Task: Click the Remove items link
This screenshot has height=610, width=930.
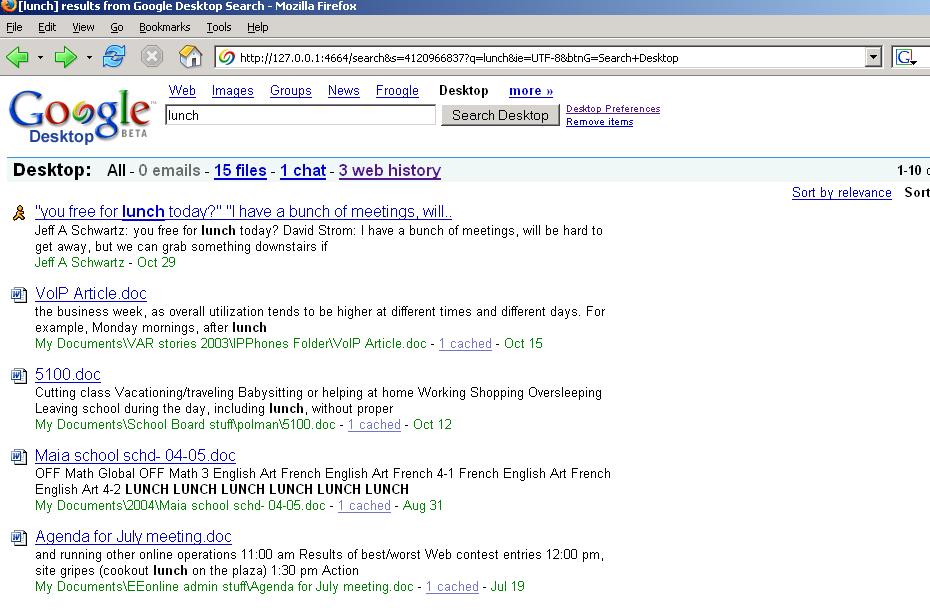Action: pos(600,122)
